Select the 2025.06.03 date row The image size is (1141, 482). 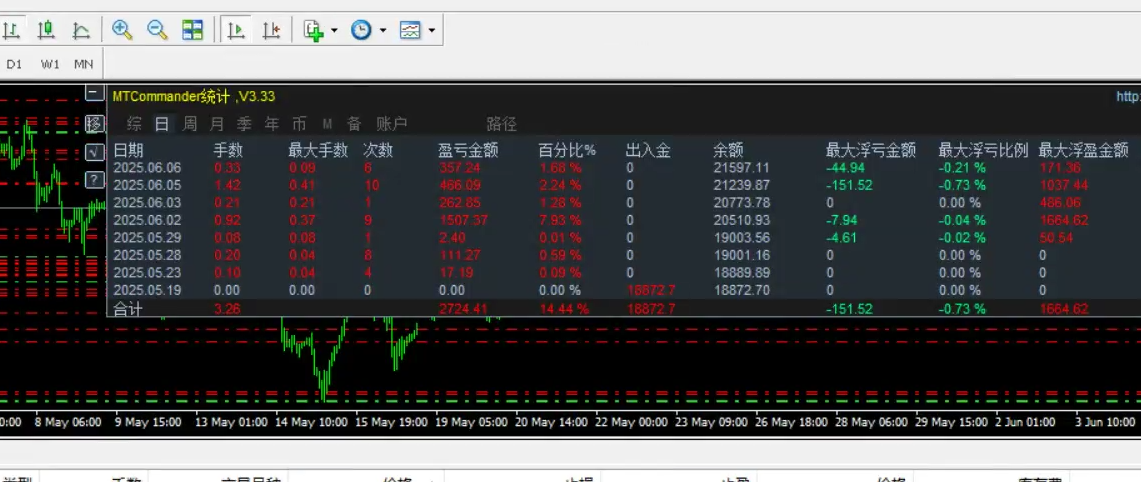[x=148, y=202]
